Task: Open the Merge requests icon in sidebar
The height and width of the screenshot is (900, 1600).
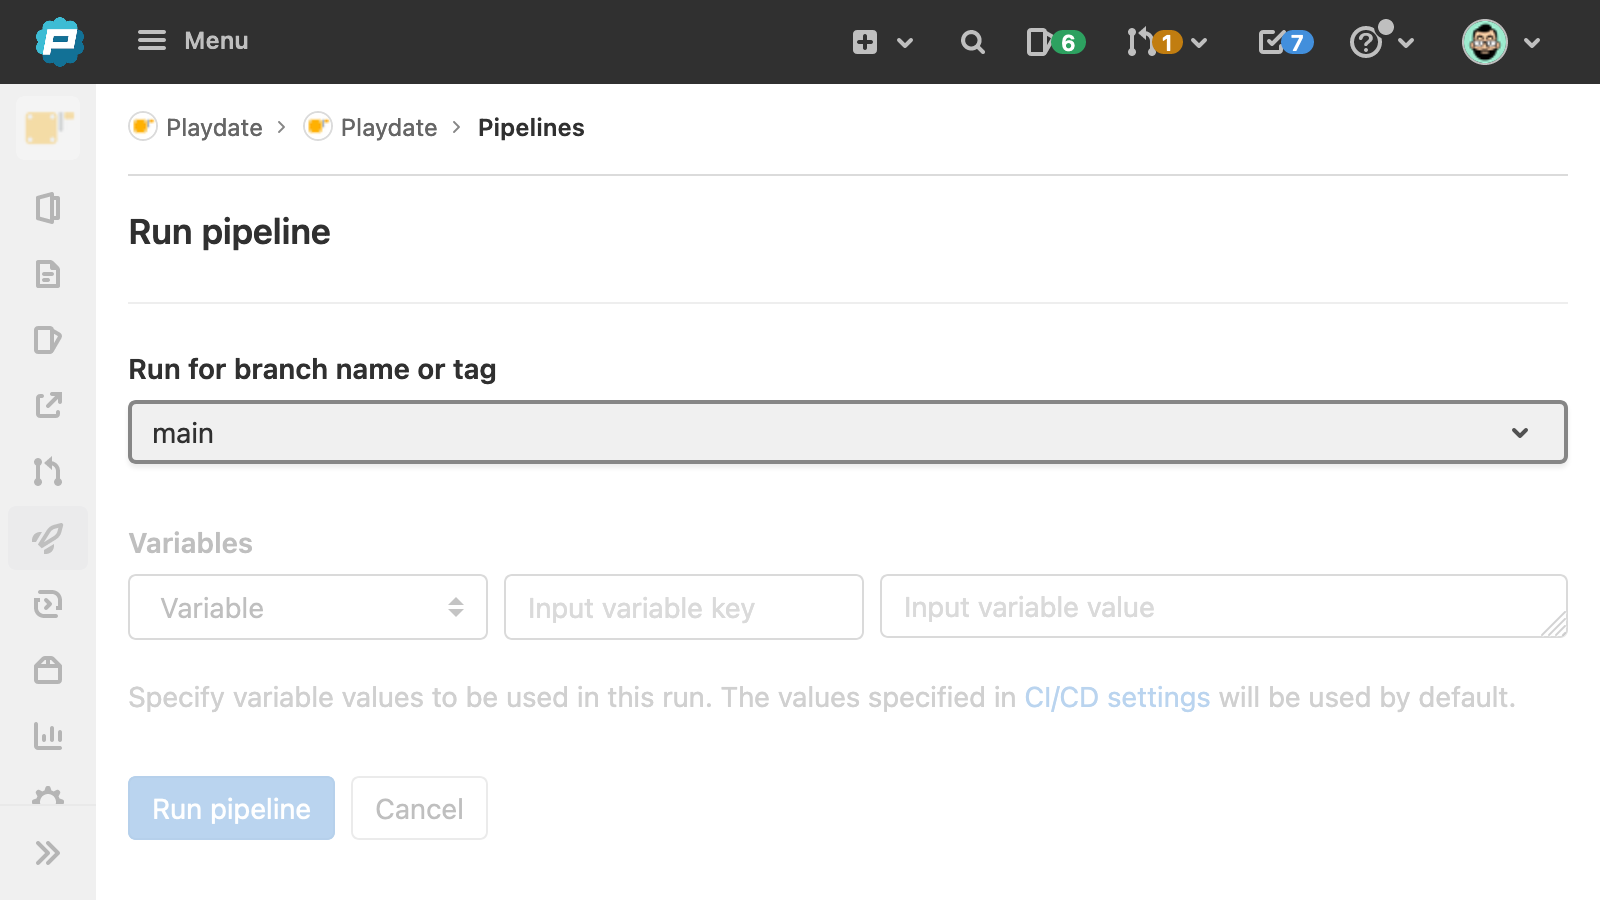Action: click(x=48, y=471)
